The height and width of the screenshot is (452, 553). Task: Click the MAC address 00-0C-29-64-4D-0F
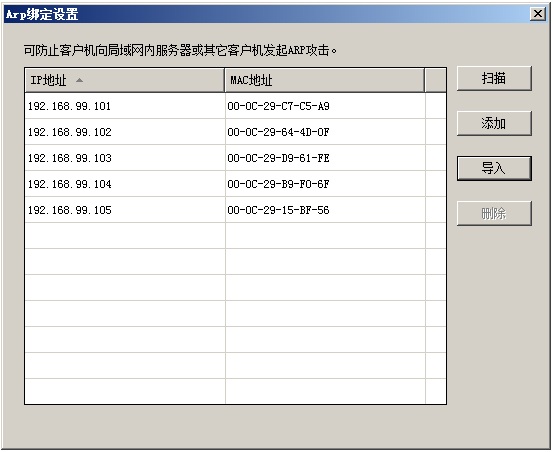[x=278, y=132]
